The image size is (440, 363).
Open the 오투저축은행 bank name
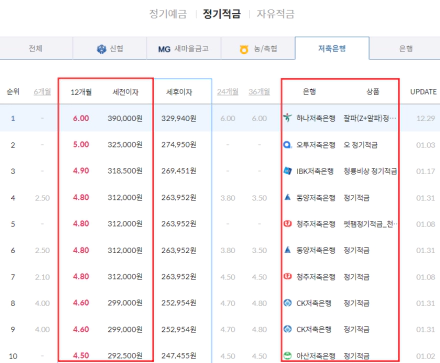click(316, 145)
